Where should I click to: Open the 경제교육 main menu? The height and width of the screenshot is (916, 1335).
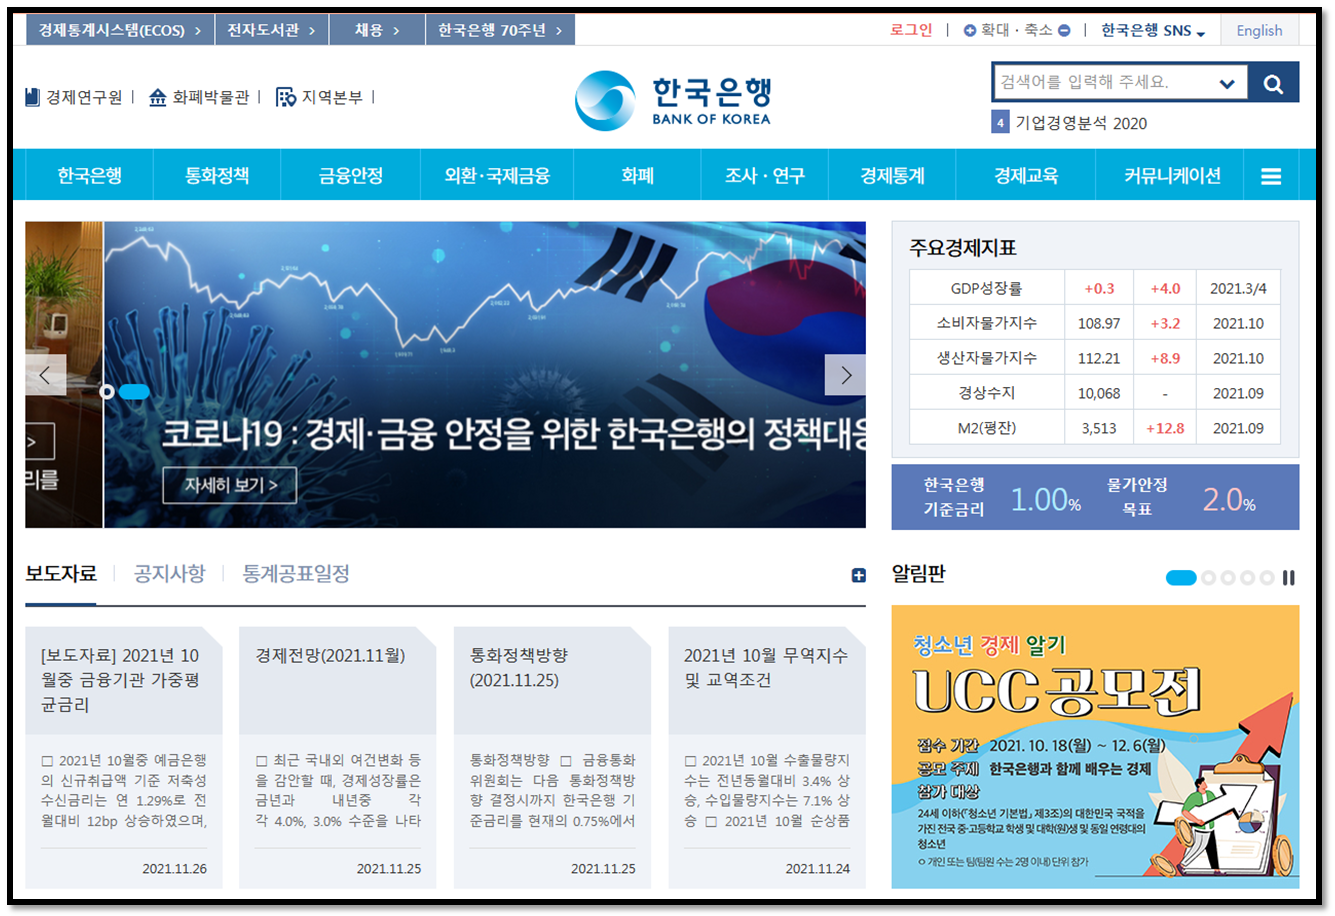pos(1026,176)
